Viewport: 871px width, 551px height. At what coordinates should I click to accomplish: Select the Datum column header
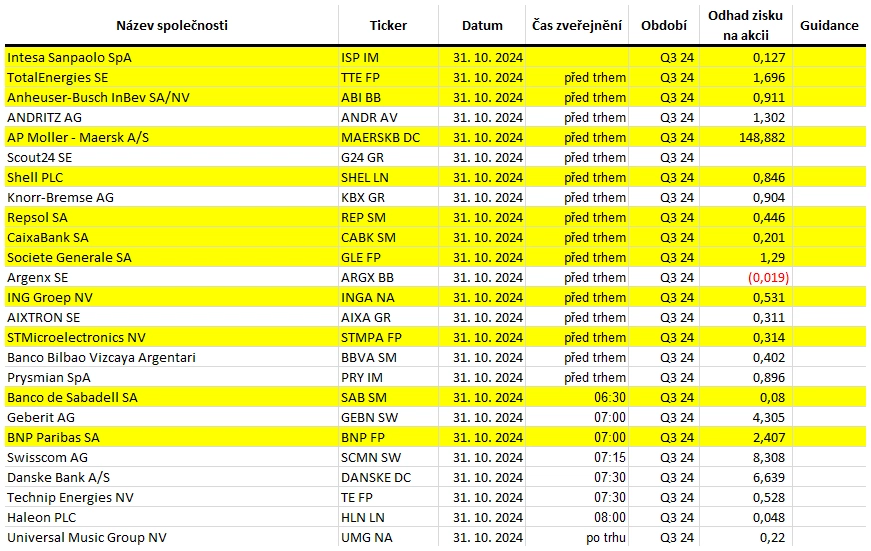point(482,26)
